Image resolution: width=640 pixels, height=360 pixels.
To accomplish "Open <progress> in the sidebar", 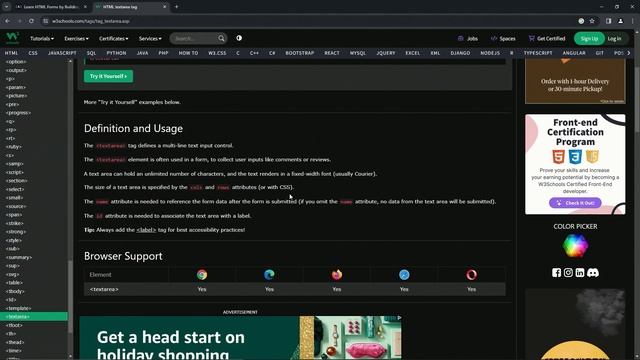I will tap(18, 113).
